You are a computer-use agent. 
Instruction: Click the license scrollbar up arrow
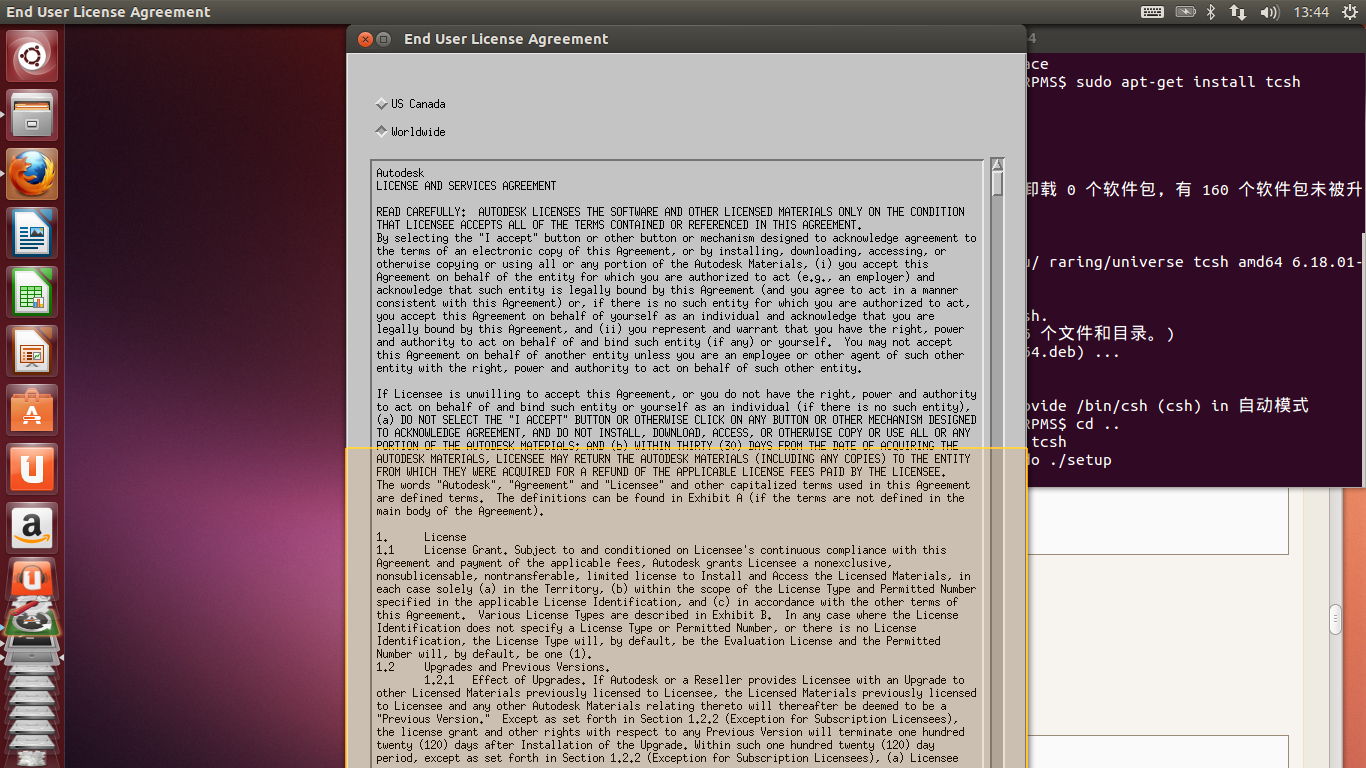(997, 165)
